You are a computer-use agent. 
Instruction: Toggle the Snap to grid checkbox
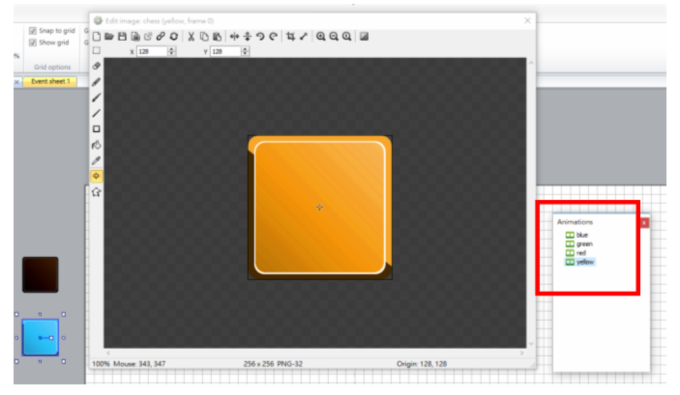(33, 31)
